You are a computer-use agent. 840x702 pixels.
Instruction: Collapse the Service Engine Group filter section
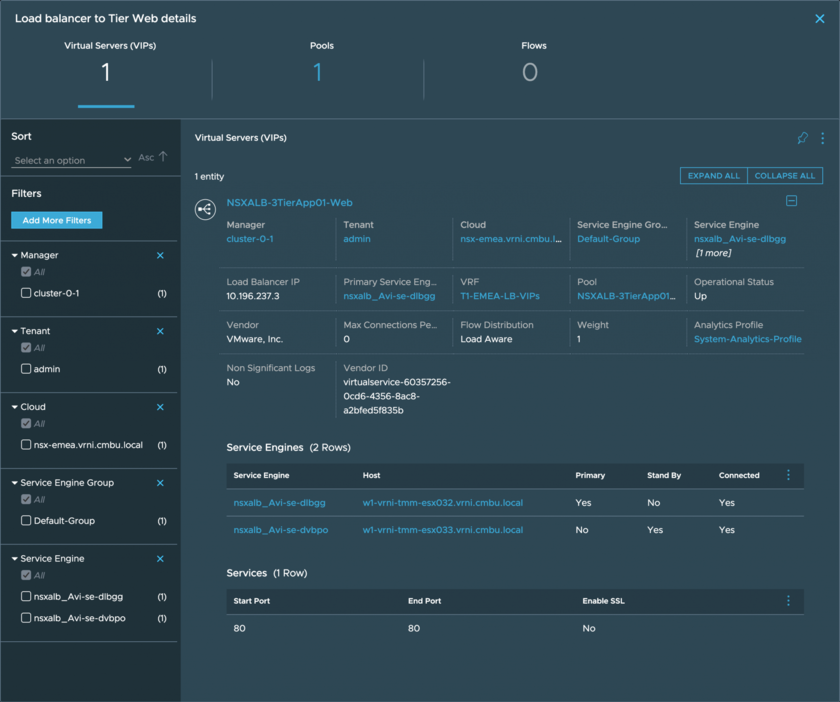[x=15, y=484]
